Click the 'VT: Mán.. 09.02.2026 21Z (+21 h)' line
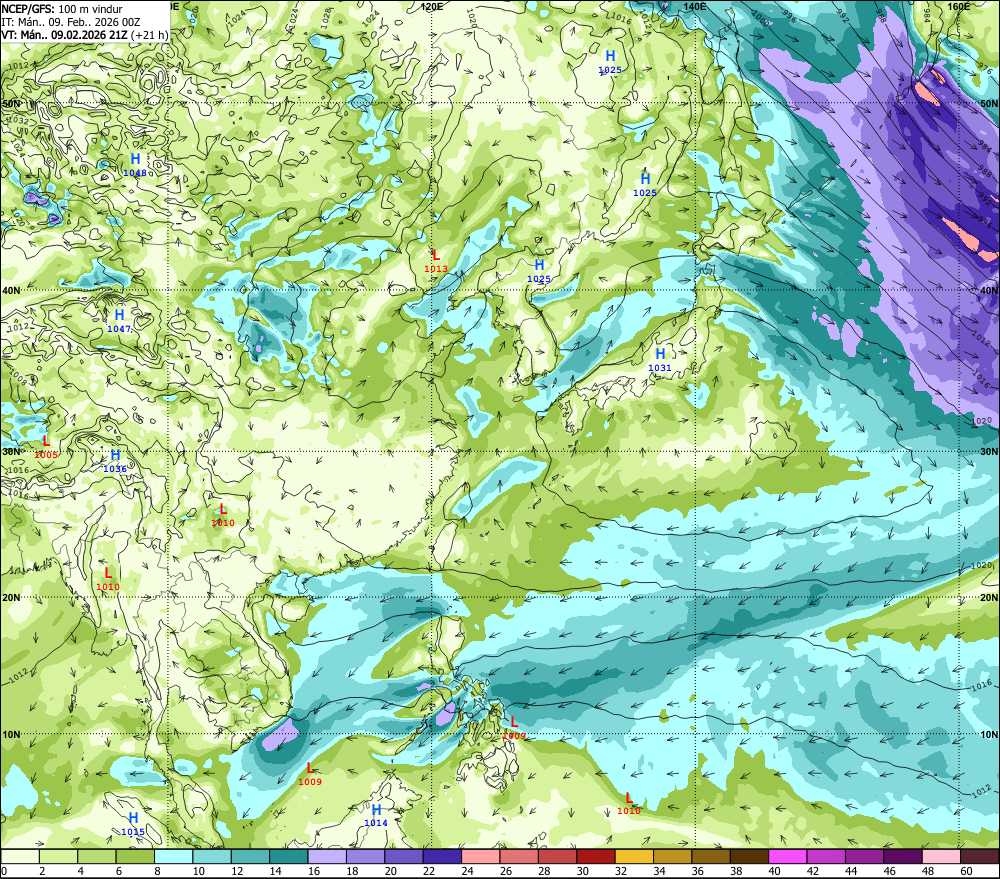The height and width of the screenshot is (879, 1000). (85, 34)
